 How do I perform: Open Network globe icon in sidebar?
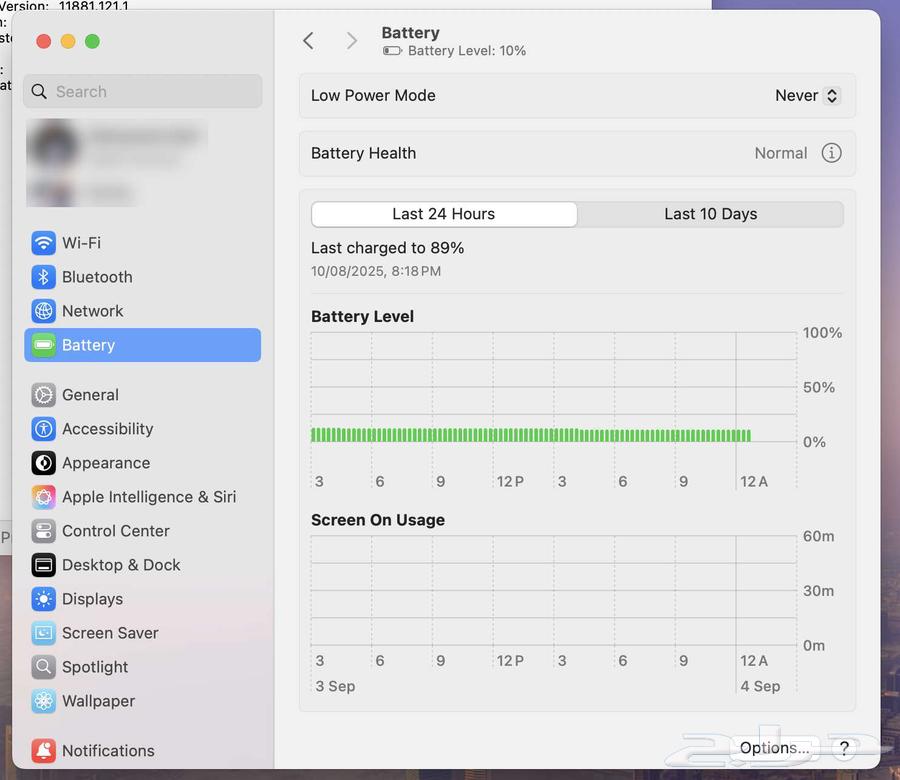[43, 311]
